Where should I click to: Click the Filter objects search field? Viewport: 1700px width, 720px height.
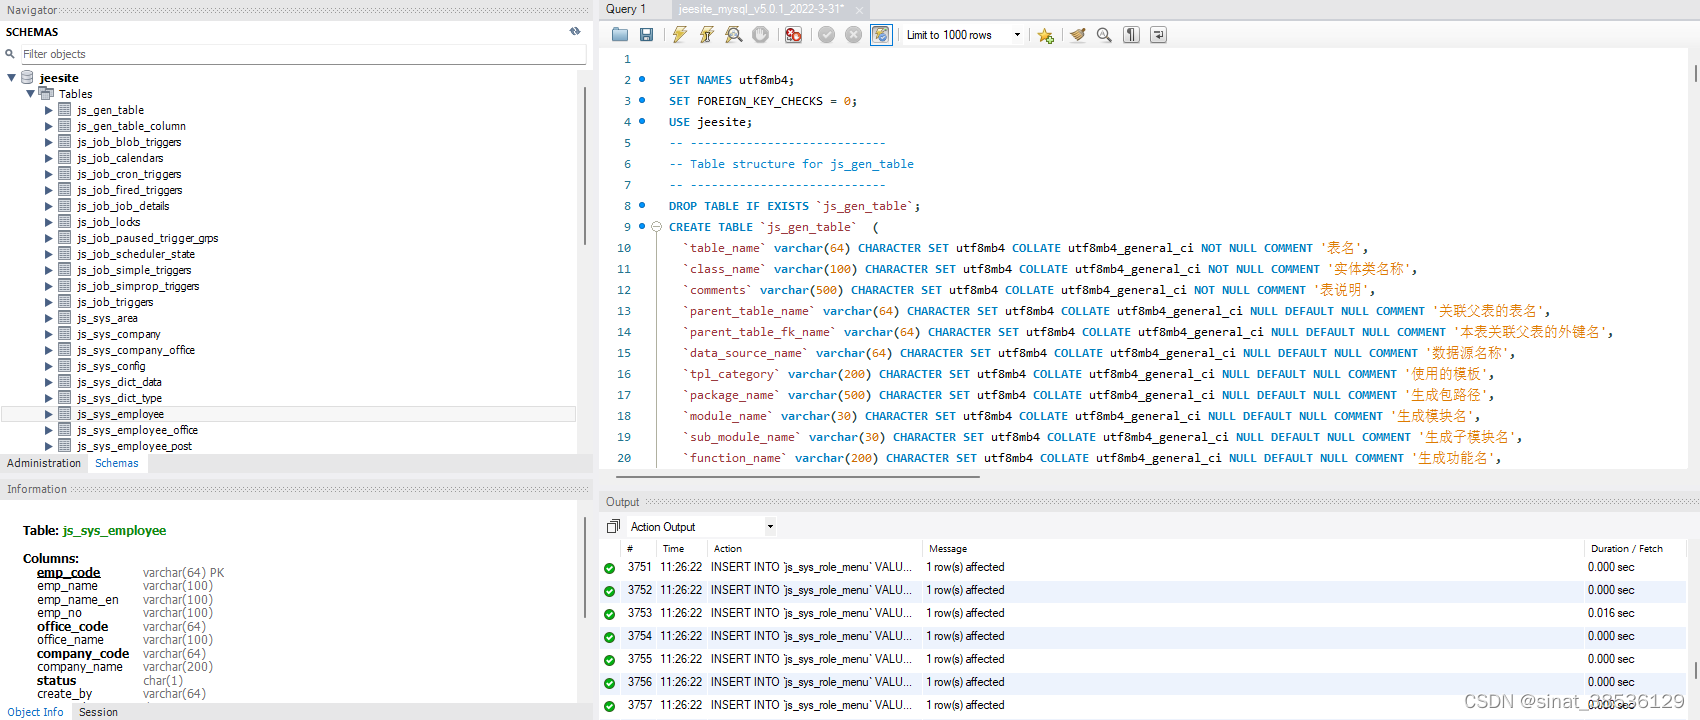(x=303, y=54)
